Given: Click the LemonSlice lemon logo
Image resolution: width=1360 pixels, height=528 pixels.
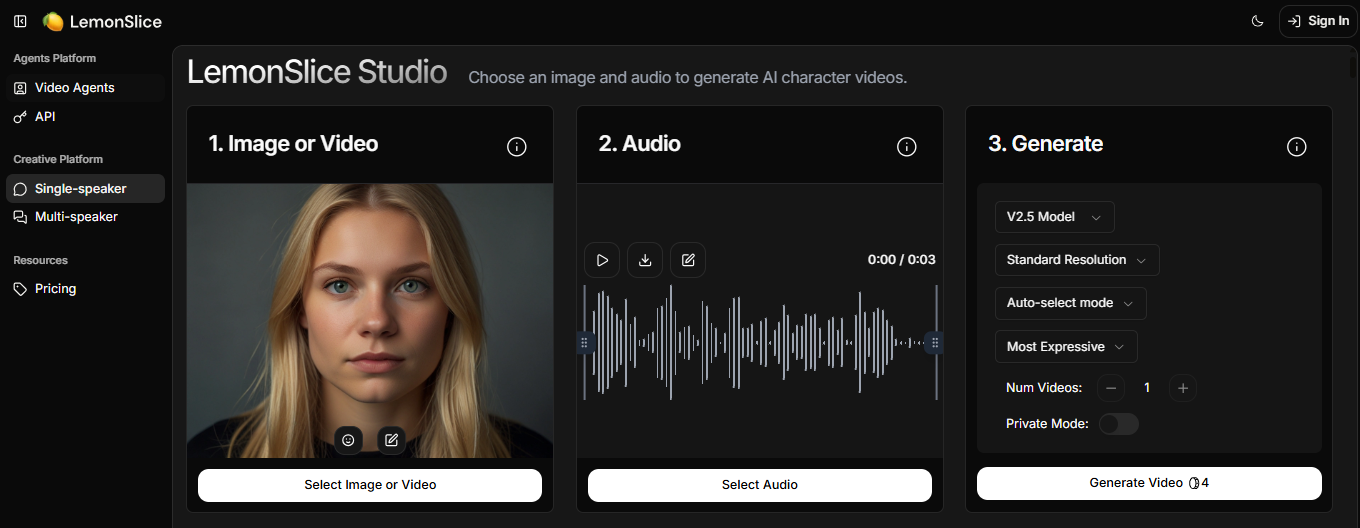Looking at the screenshot, I should click(53, 21).
